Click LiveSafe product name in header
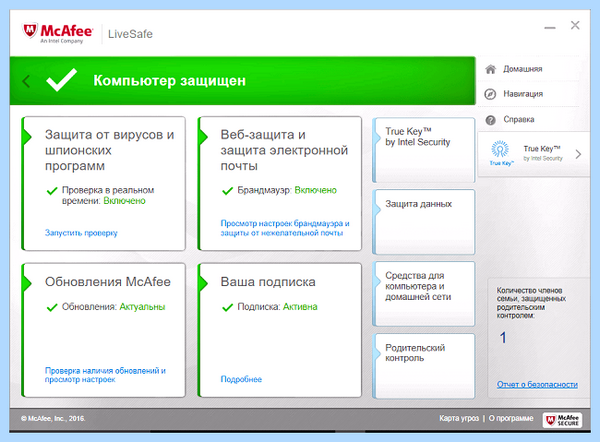Viewport: 600px width, 442px height. pos(130,34)
